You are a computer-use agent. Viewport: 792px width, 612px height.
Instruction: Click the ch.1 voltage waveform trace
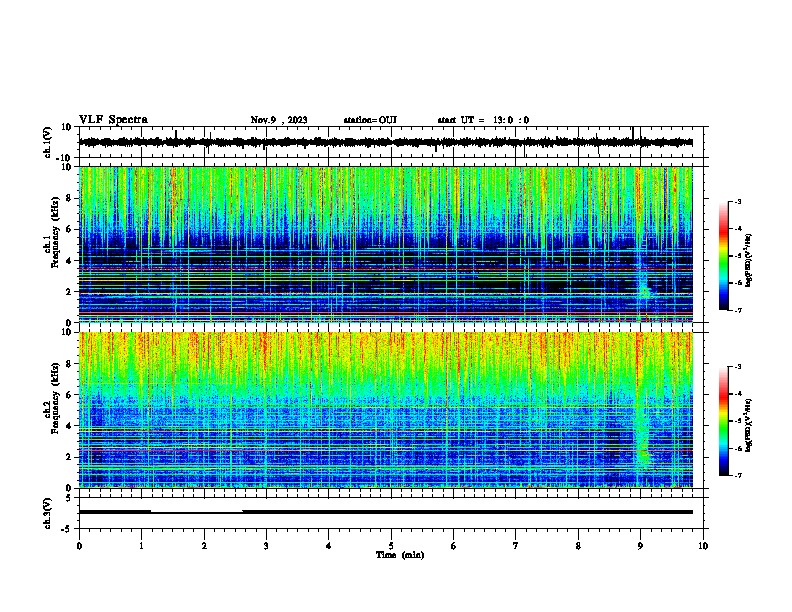(386, 142)
